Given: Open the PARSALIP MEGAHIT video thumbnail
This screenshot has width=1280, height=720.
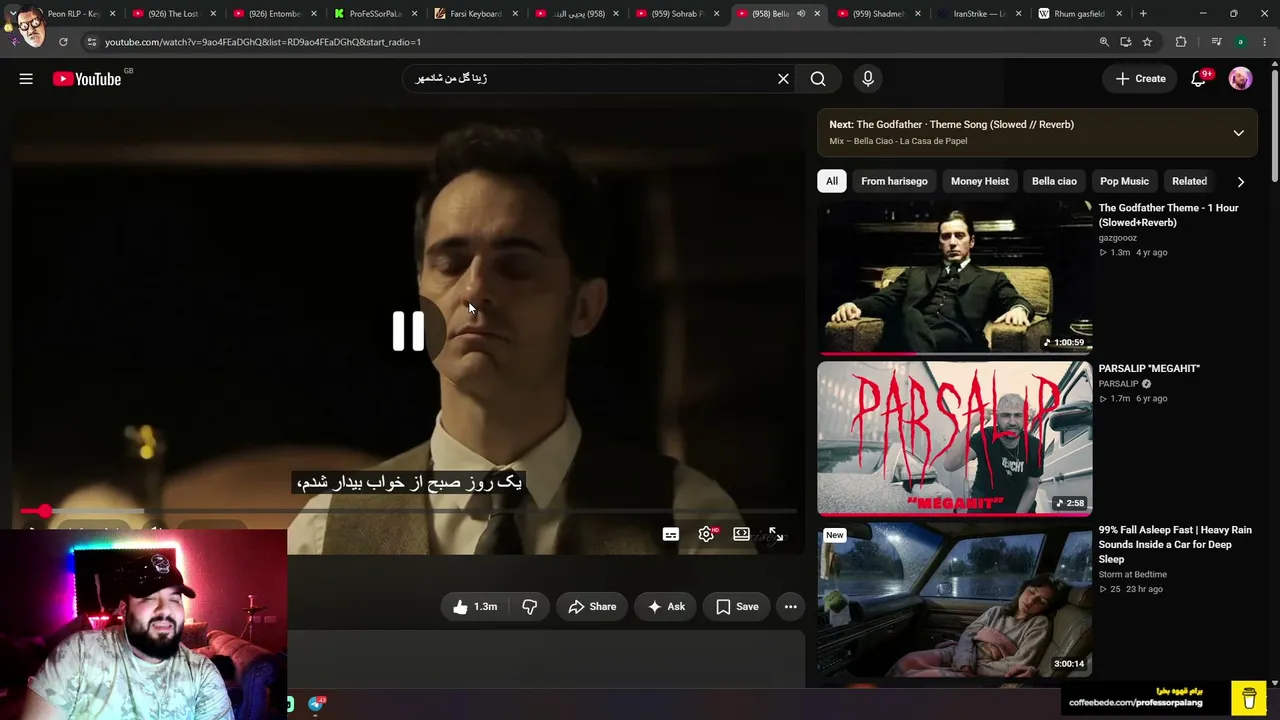Looking at the screenshot, I should tap(955, 438).
